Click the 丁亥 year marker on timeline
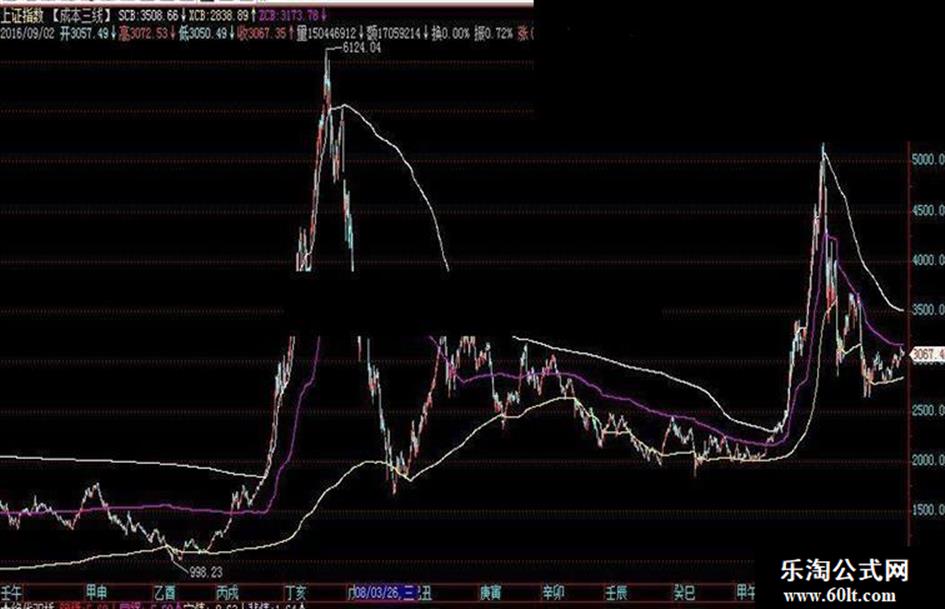This screenshot has height=609, width=945. tap(295, 593)
